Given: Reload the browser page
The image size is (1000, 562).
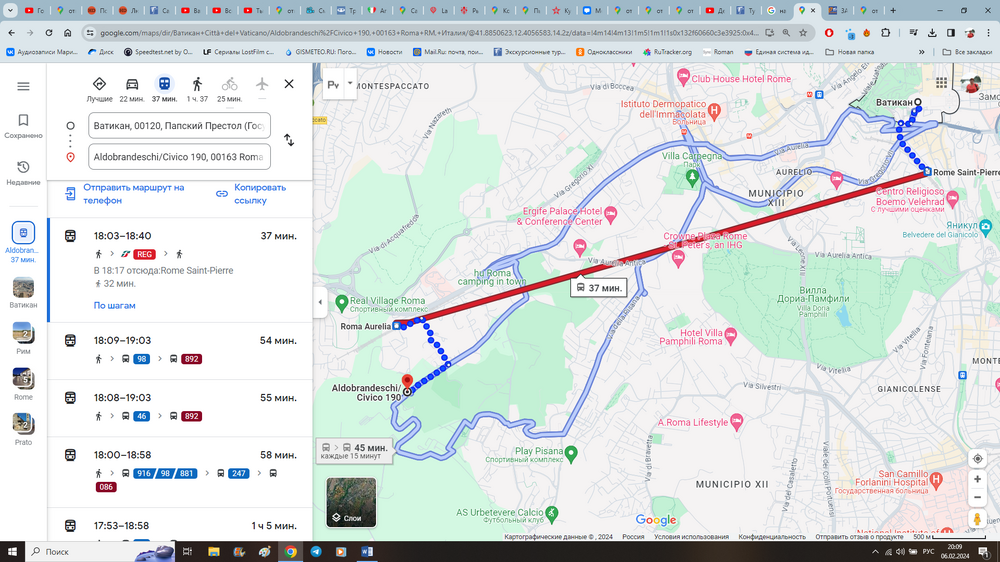Looking at the screenshot, I should click(x=48, y=33).
